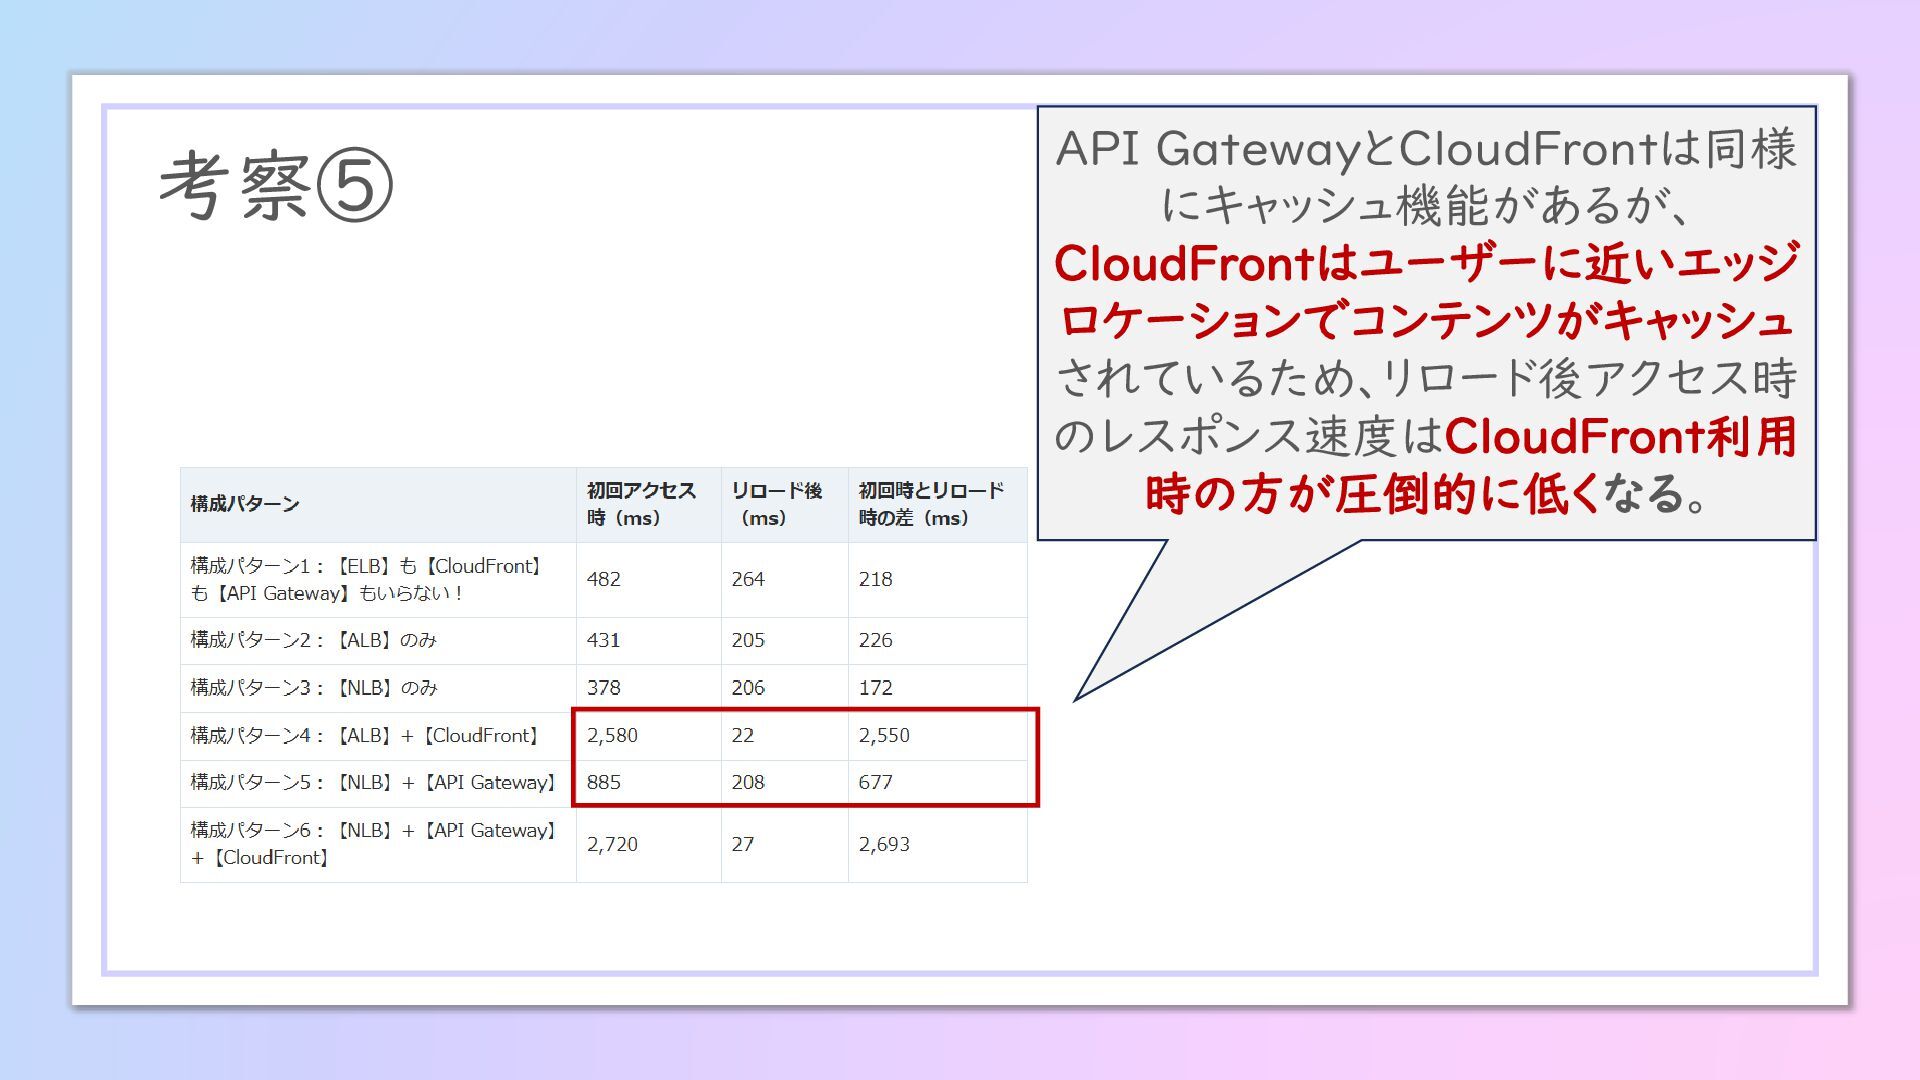Select the 構成パターン3:【NLB】のみ row
Screen dimensions: 1920x1080
[314, 688]
